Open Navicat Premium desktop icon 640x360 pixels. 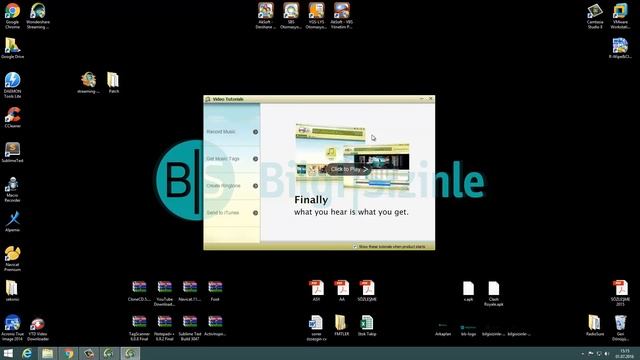click(12, 258)
